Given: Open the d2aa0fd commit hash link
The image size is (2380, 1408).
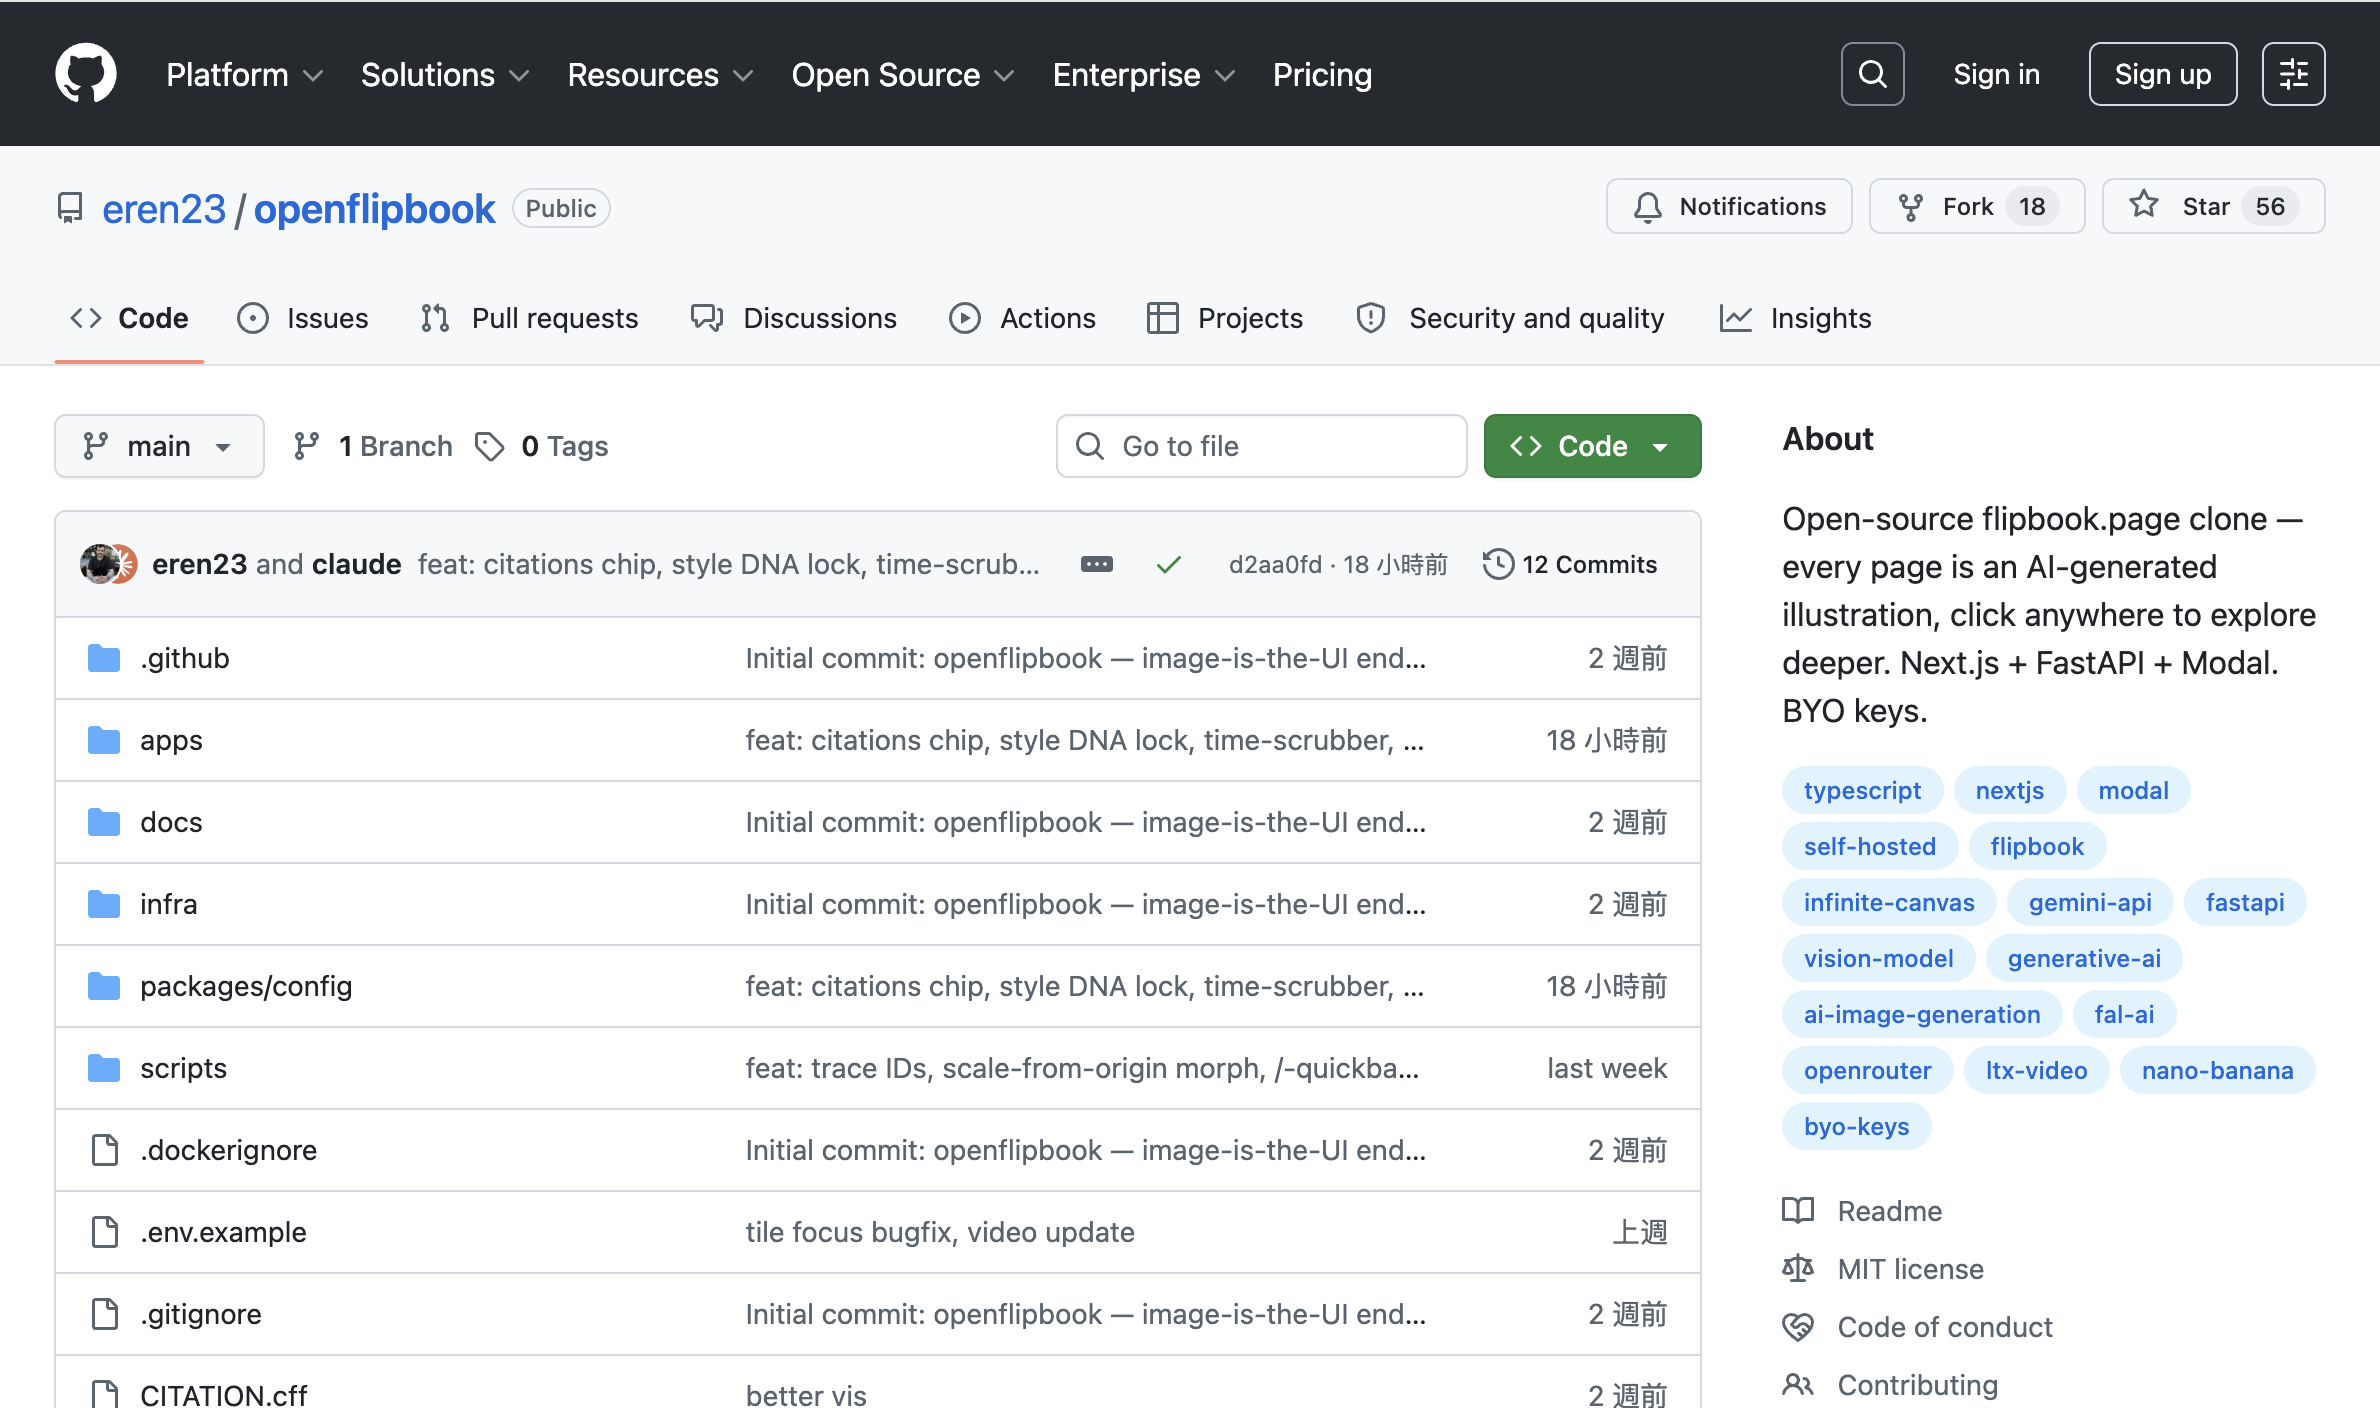Looking at the screenshot, I should click(1275, 565).
